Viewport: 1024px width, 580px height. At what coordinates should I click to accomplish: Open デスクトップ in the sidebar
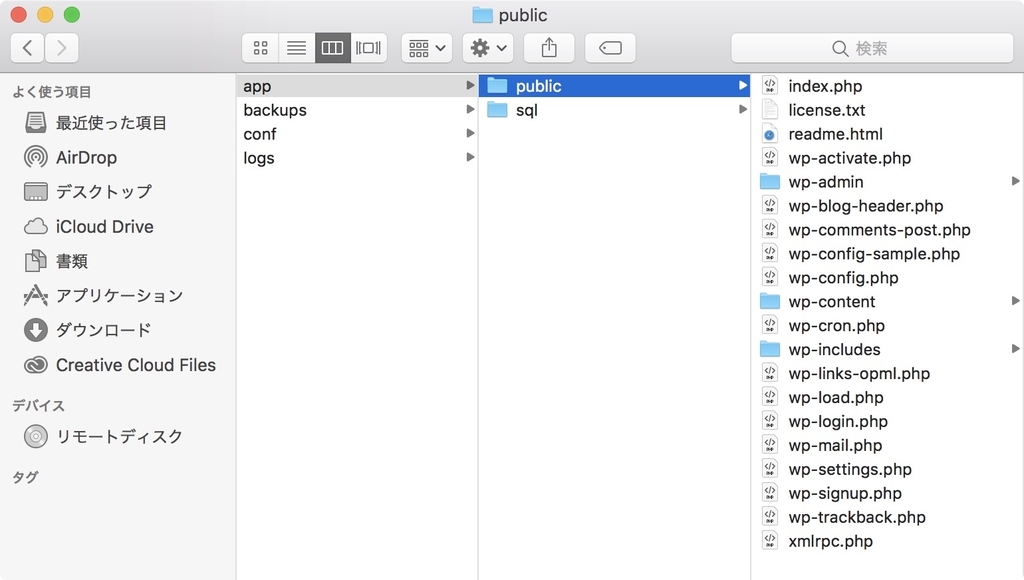point(88,192)
